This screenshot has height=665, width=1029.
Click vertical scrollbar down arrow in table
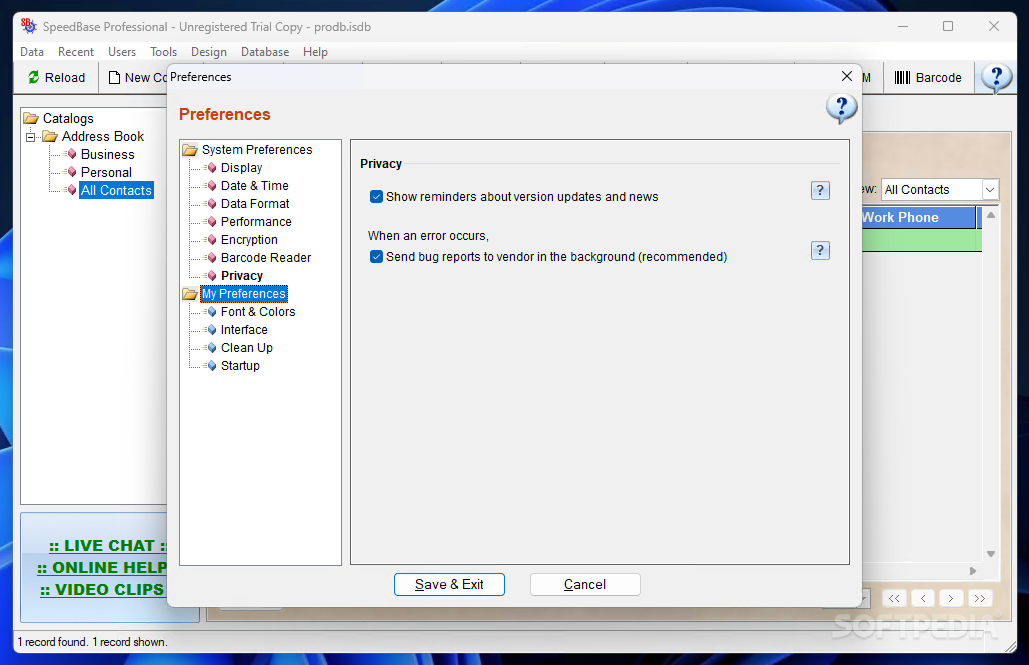(x=991, y=555)
